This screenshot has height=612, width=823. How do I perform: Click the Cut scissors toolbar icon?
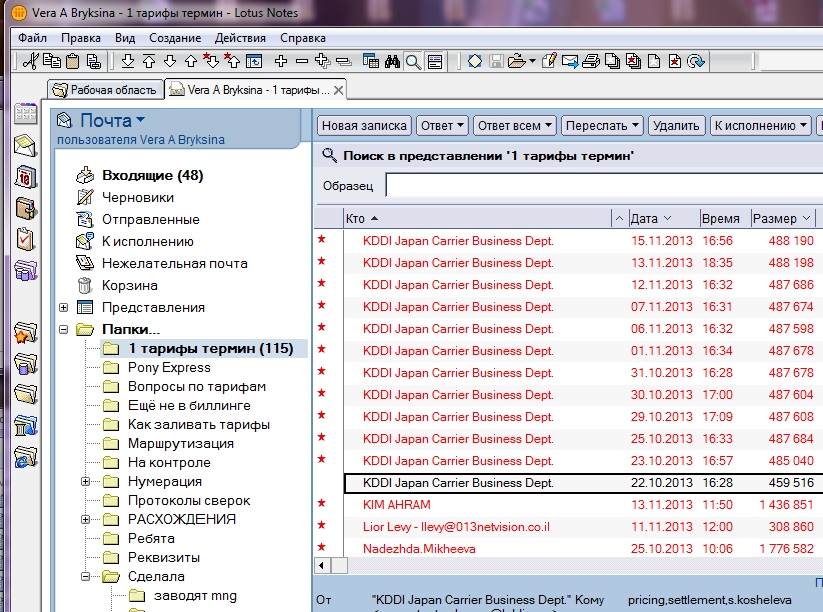[x=31, y=61]
